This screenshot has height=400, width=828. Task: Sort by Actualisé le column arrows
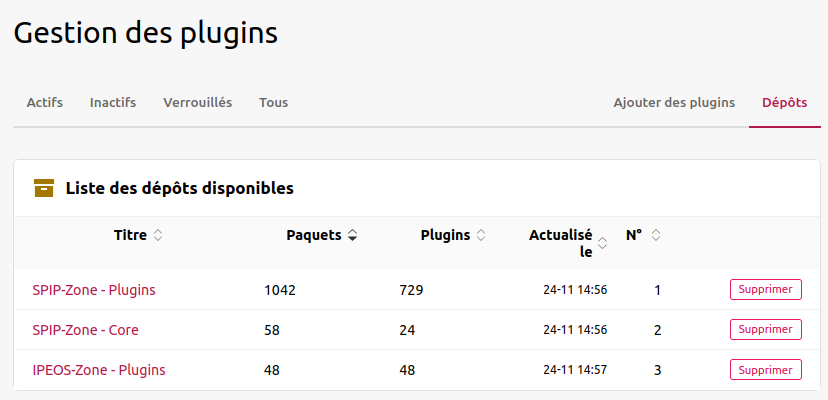pyautogui.click(x=602, y=244)
